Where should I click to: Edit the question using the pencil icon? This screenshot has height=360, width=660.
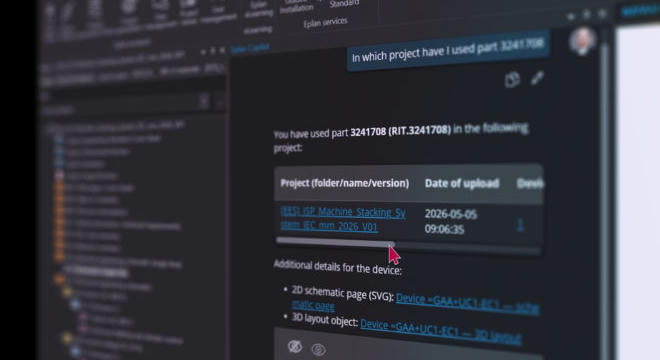pos(537,78)
